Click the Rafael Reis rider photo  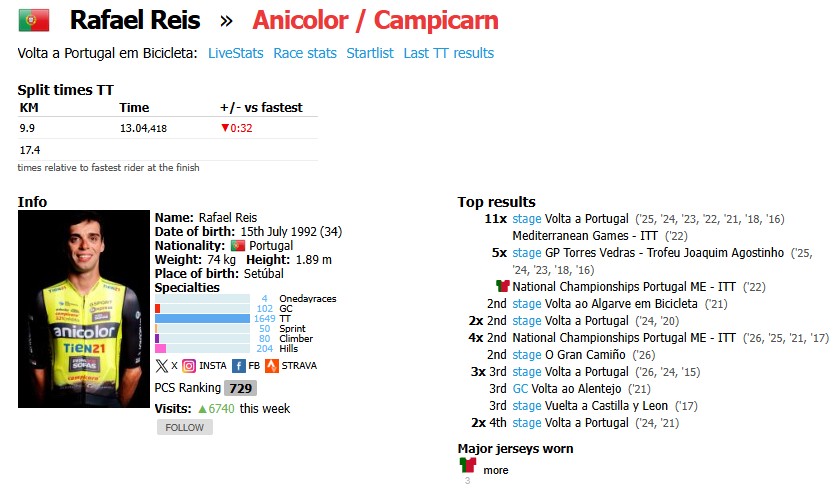click(84, 308)
